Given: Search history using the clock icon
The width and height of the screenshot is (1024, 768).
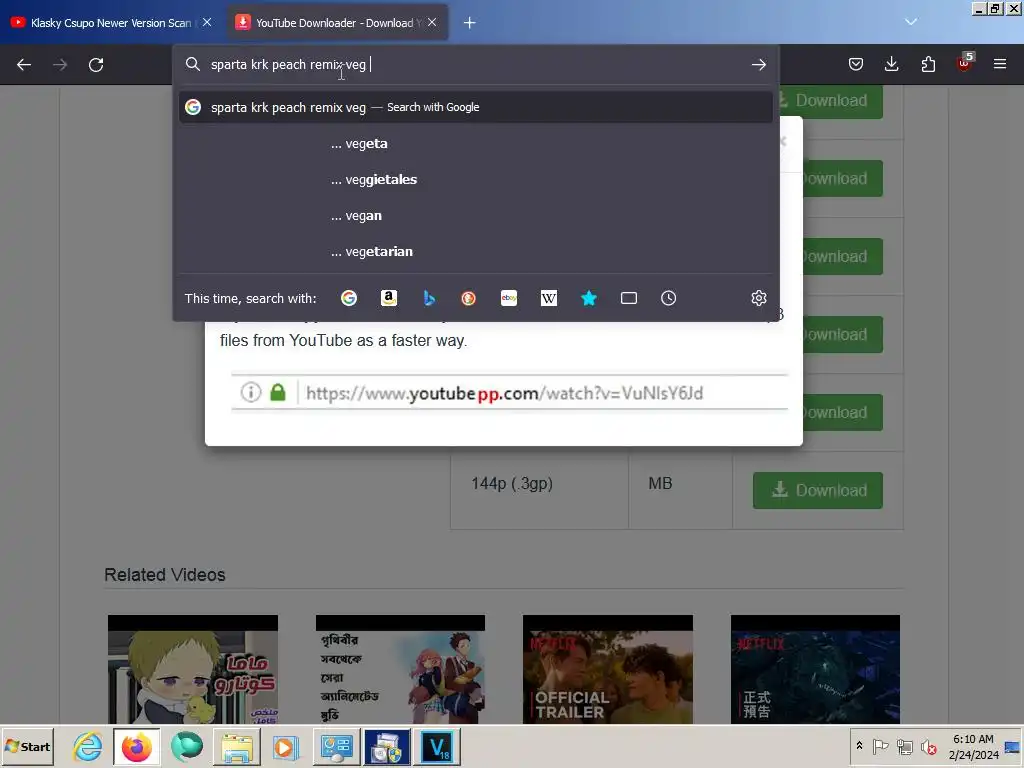Looking at the screenshot, I should click(x=669, y=298).
